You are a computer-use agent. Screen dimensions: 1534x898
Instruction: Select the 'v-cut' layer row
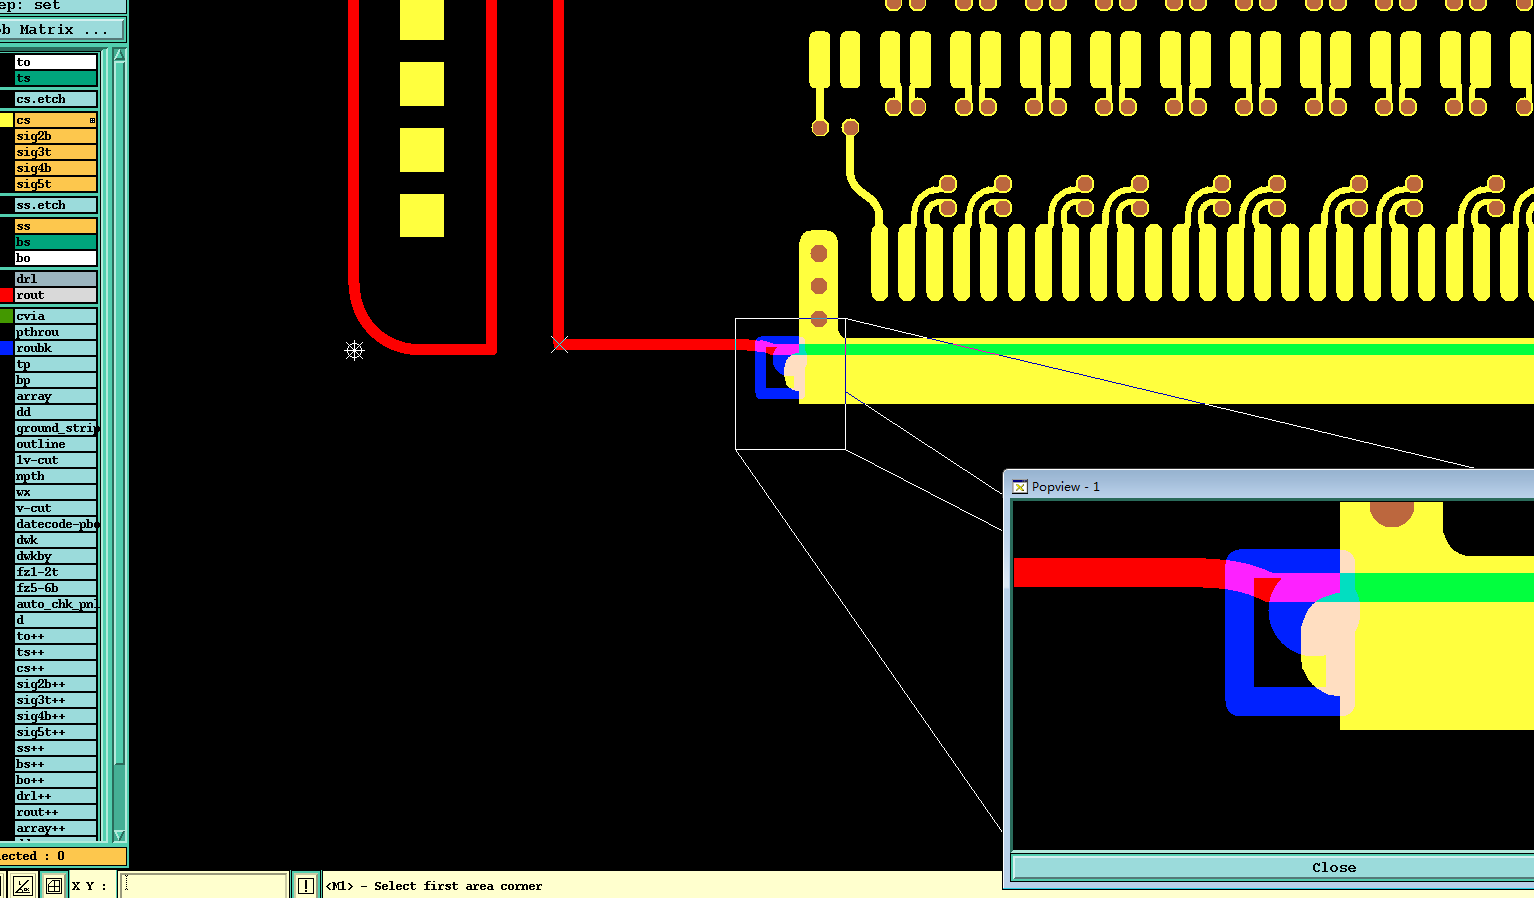click(56, 508)
